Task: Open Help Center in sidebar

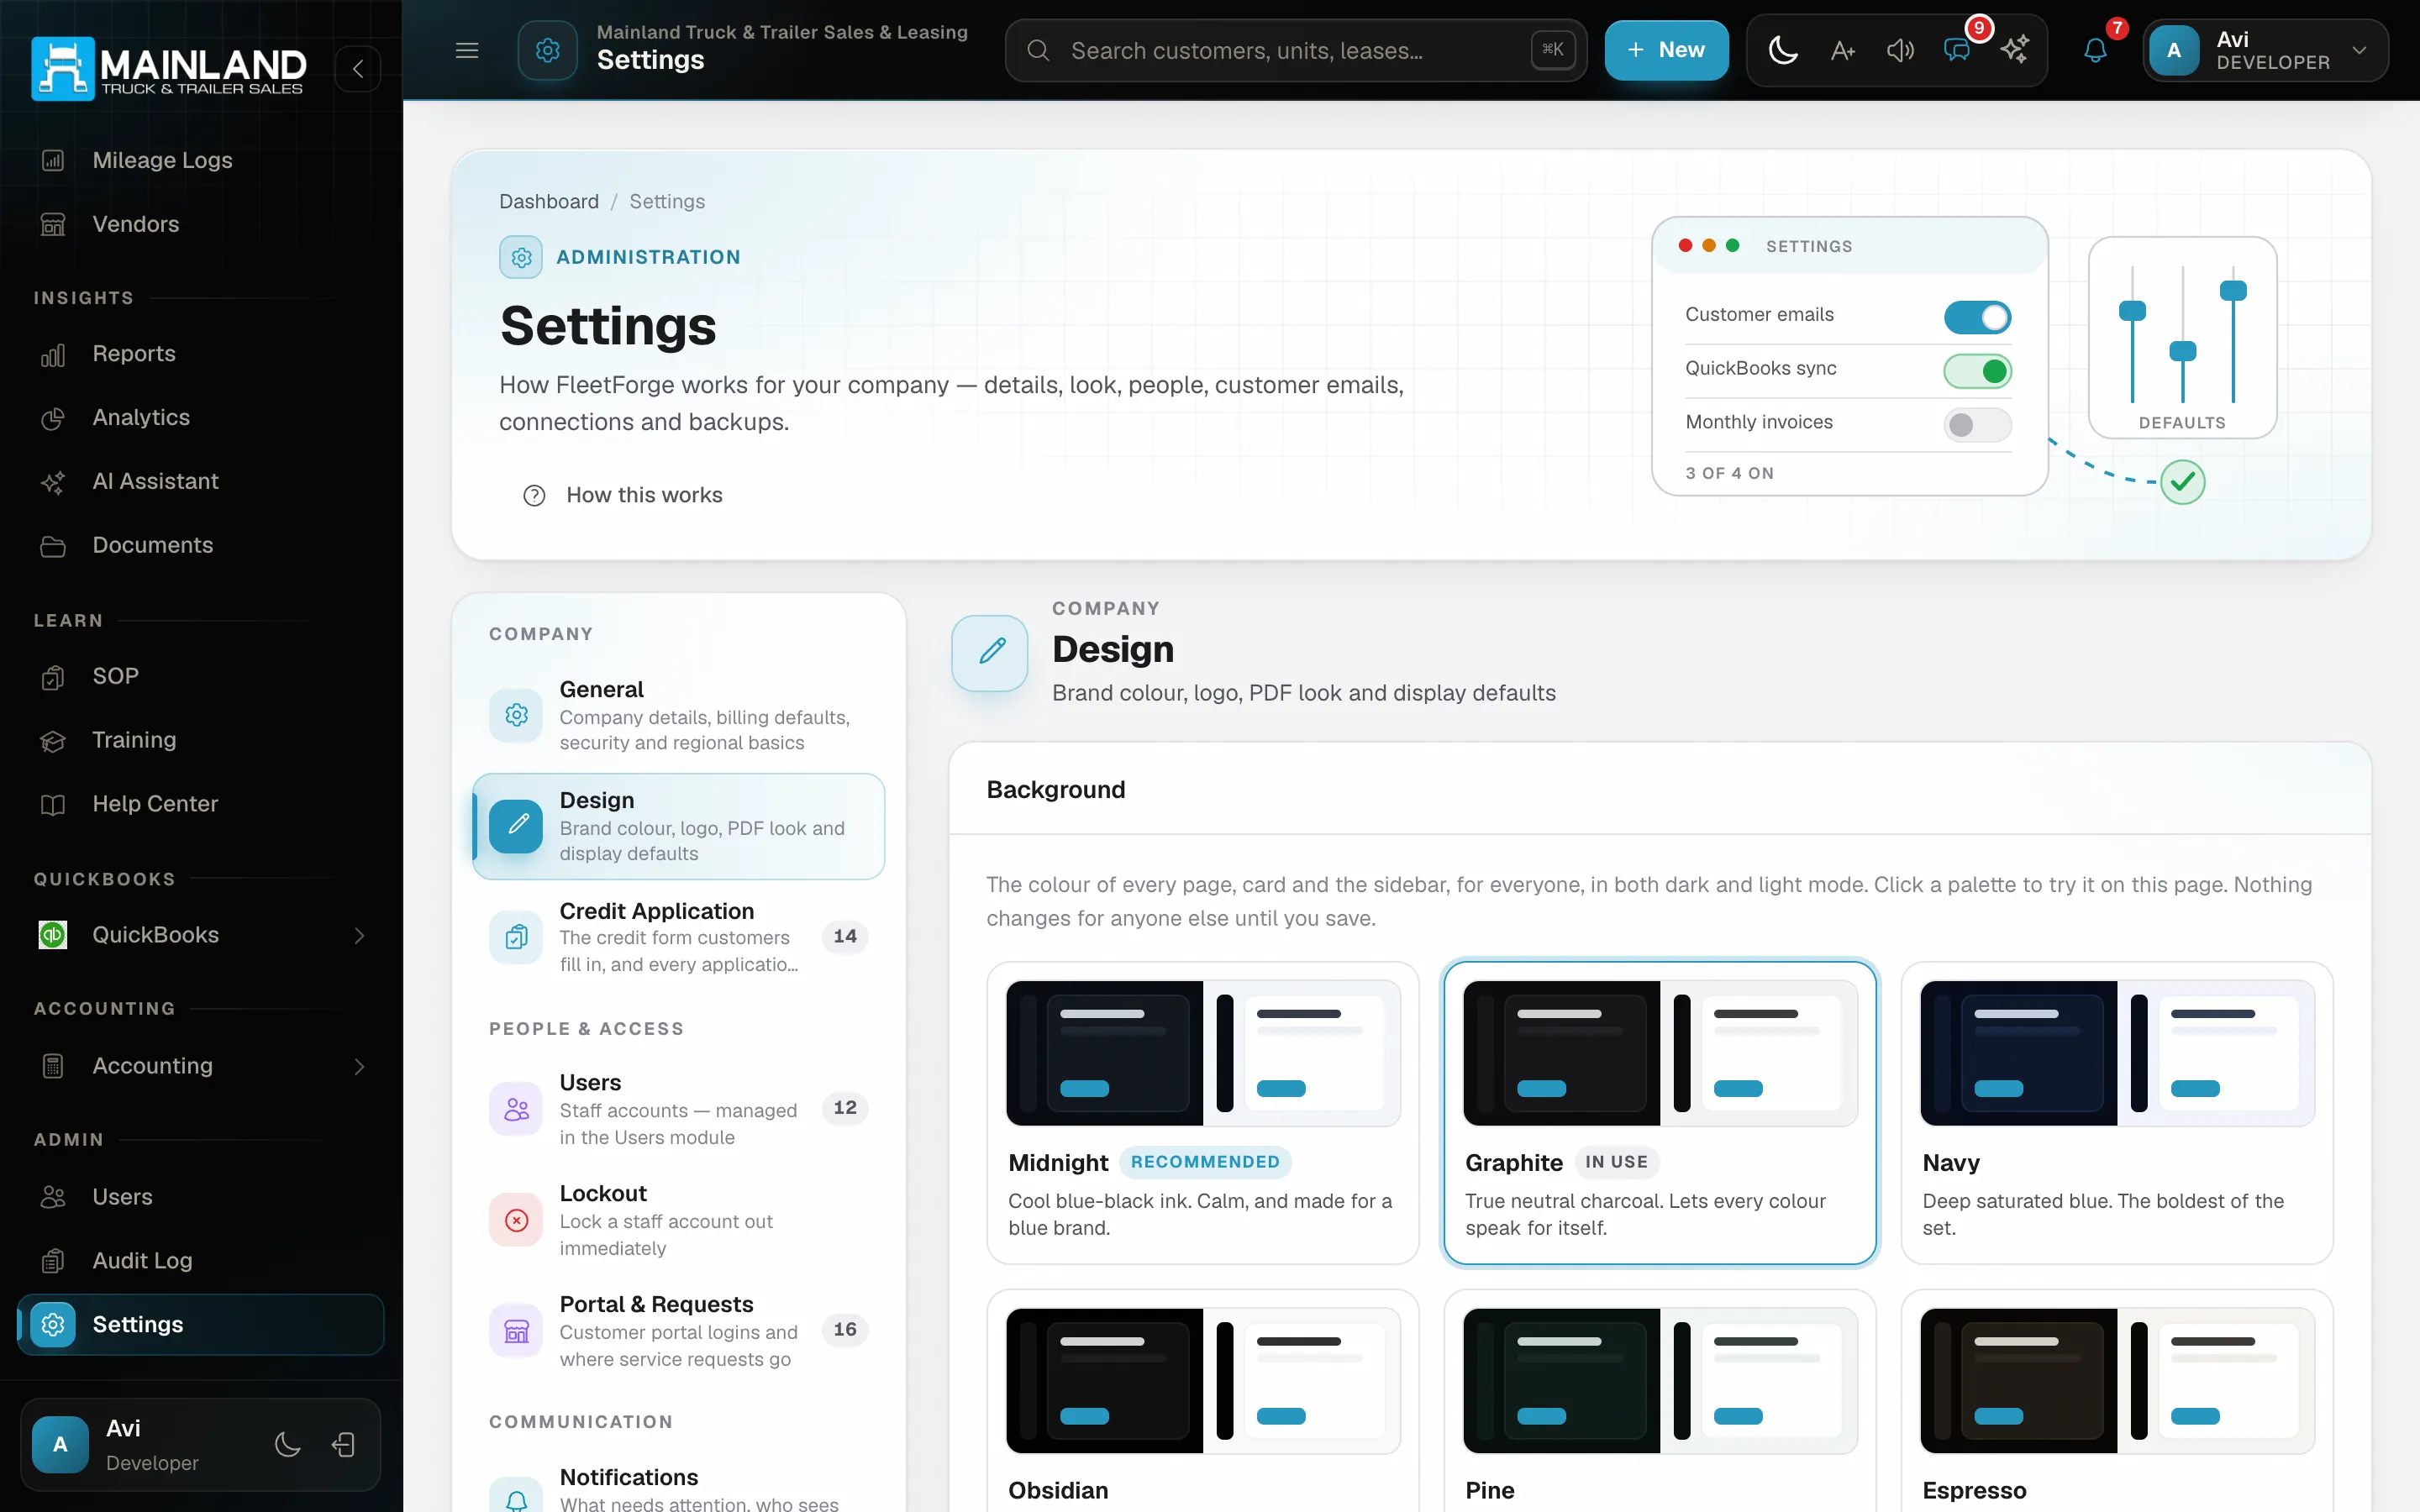Action: [x=200, y=805]
